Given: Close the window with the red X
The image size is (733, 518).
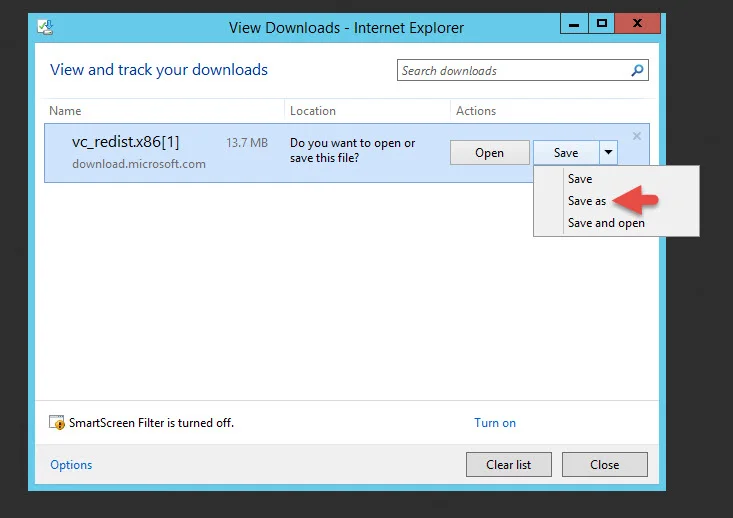Looking at the screenshot, I should click(x=638, y=23).
